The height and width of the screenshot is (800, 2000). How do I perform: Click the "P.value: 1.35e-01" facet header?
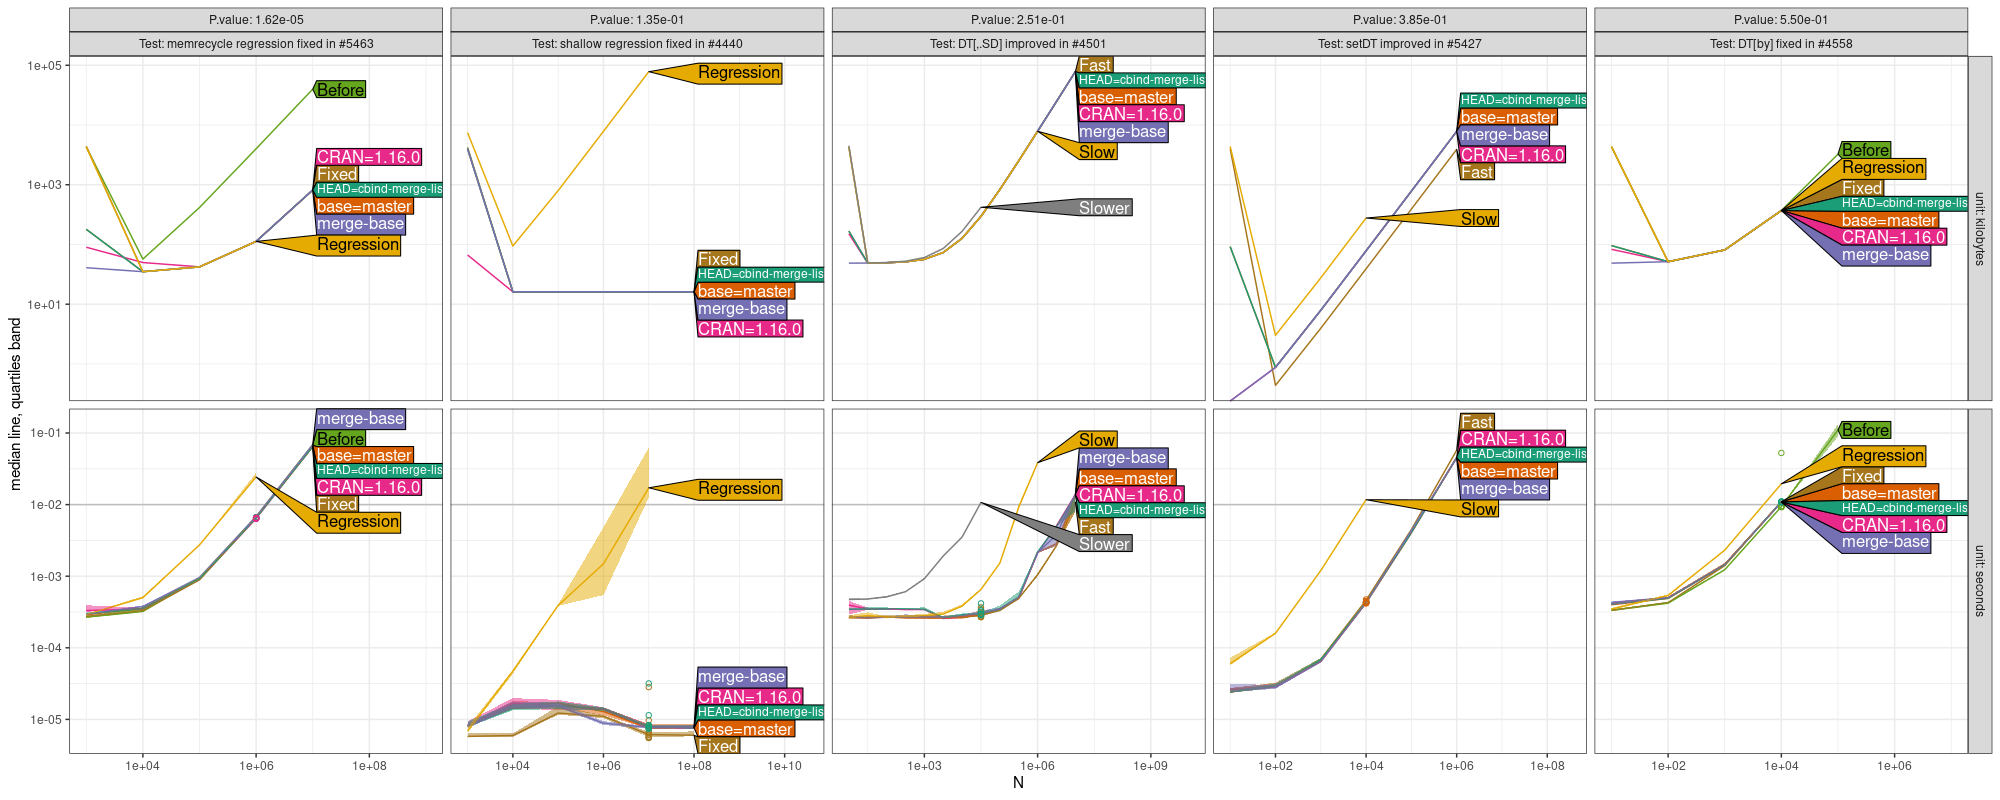point(637,20)
